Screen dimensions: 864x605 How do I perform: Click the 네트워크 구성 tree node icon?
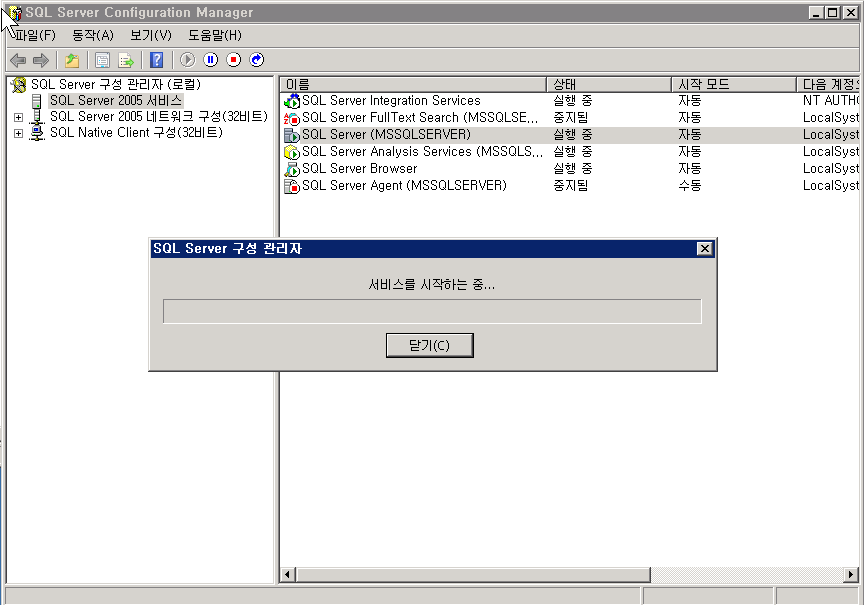tap(37, 117)
